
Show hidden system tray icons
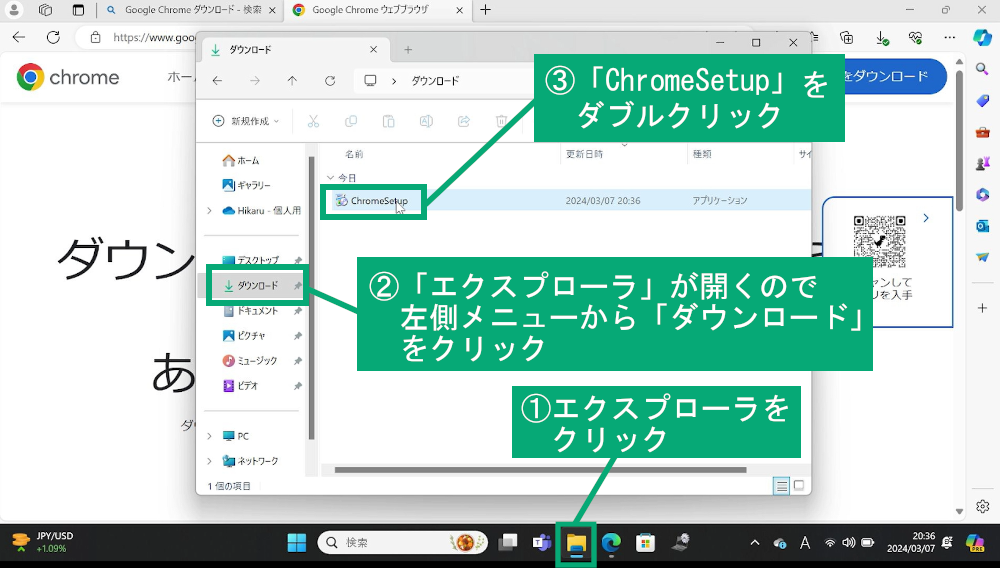(755, 543)
